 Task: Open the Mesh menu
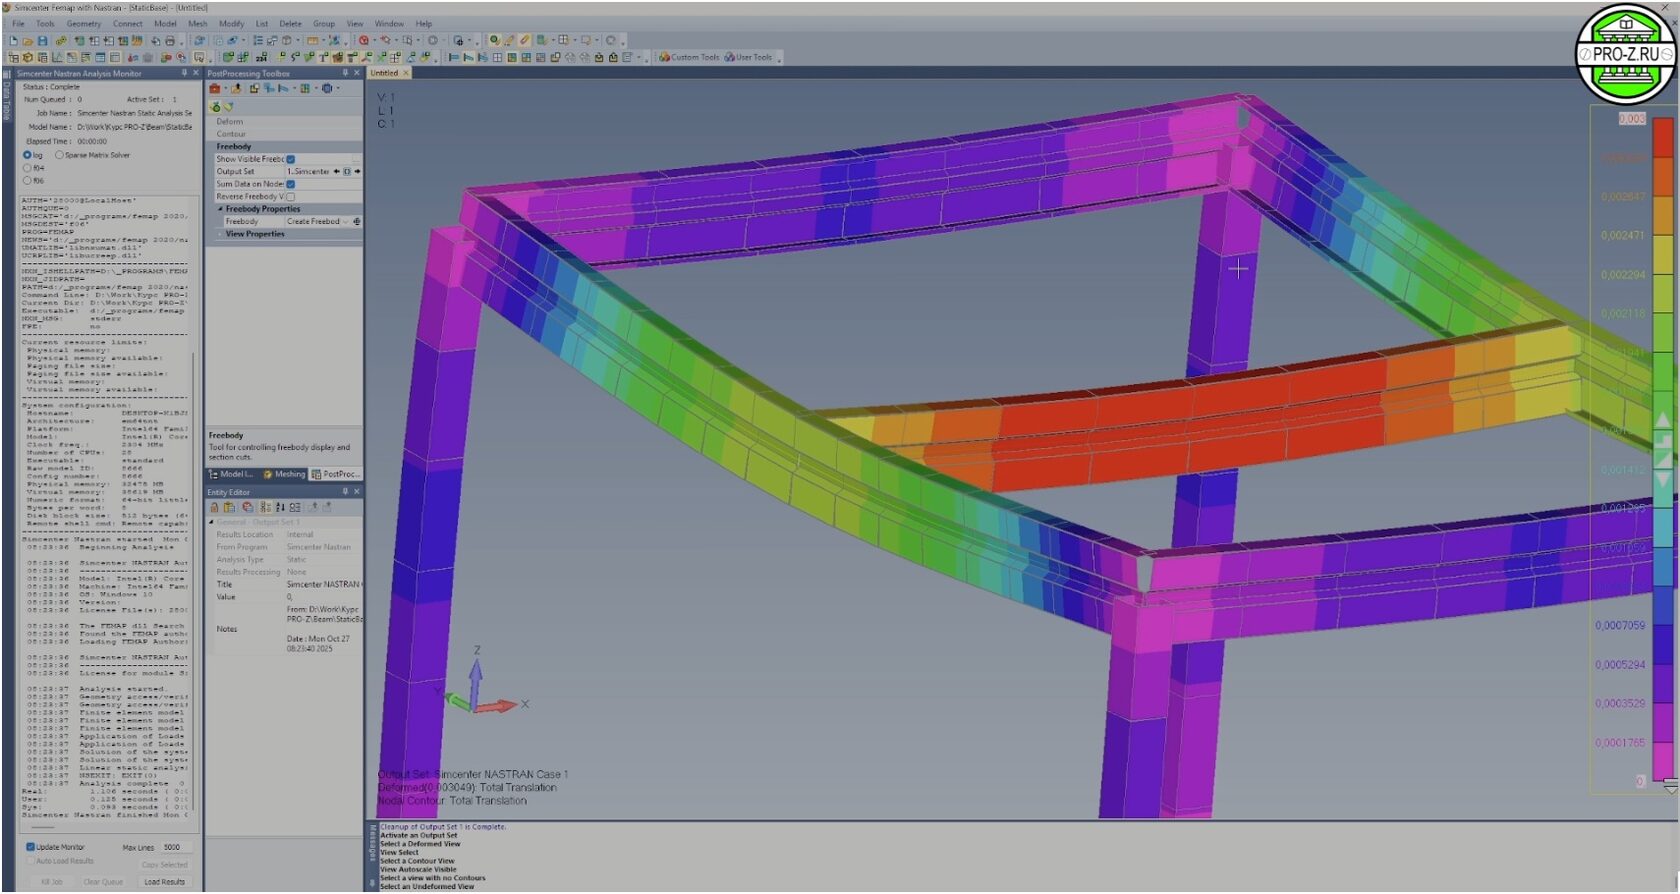(198, 24)
